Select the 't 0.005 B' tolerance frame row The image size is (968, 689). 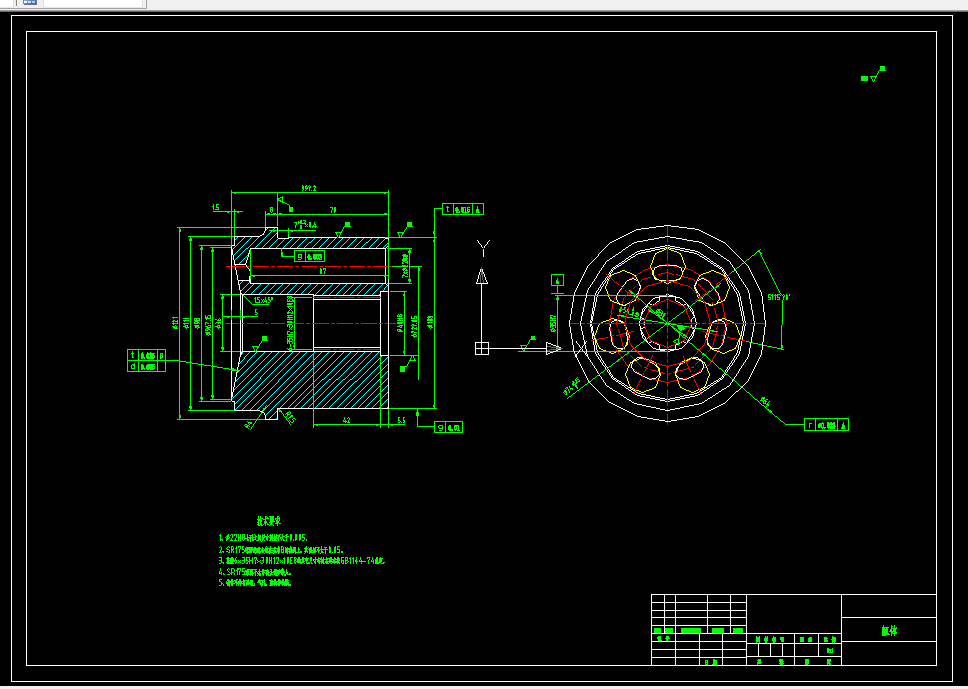[x=146, y=356]
